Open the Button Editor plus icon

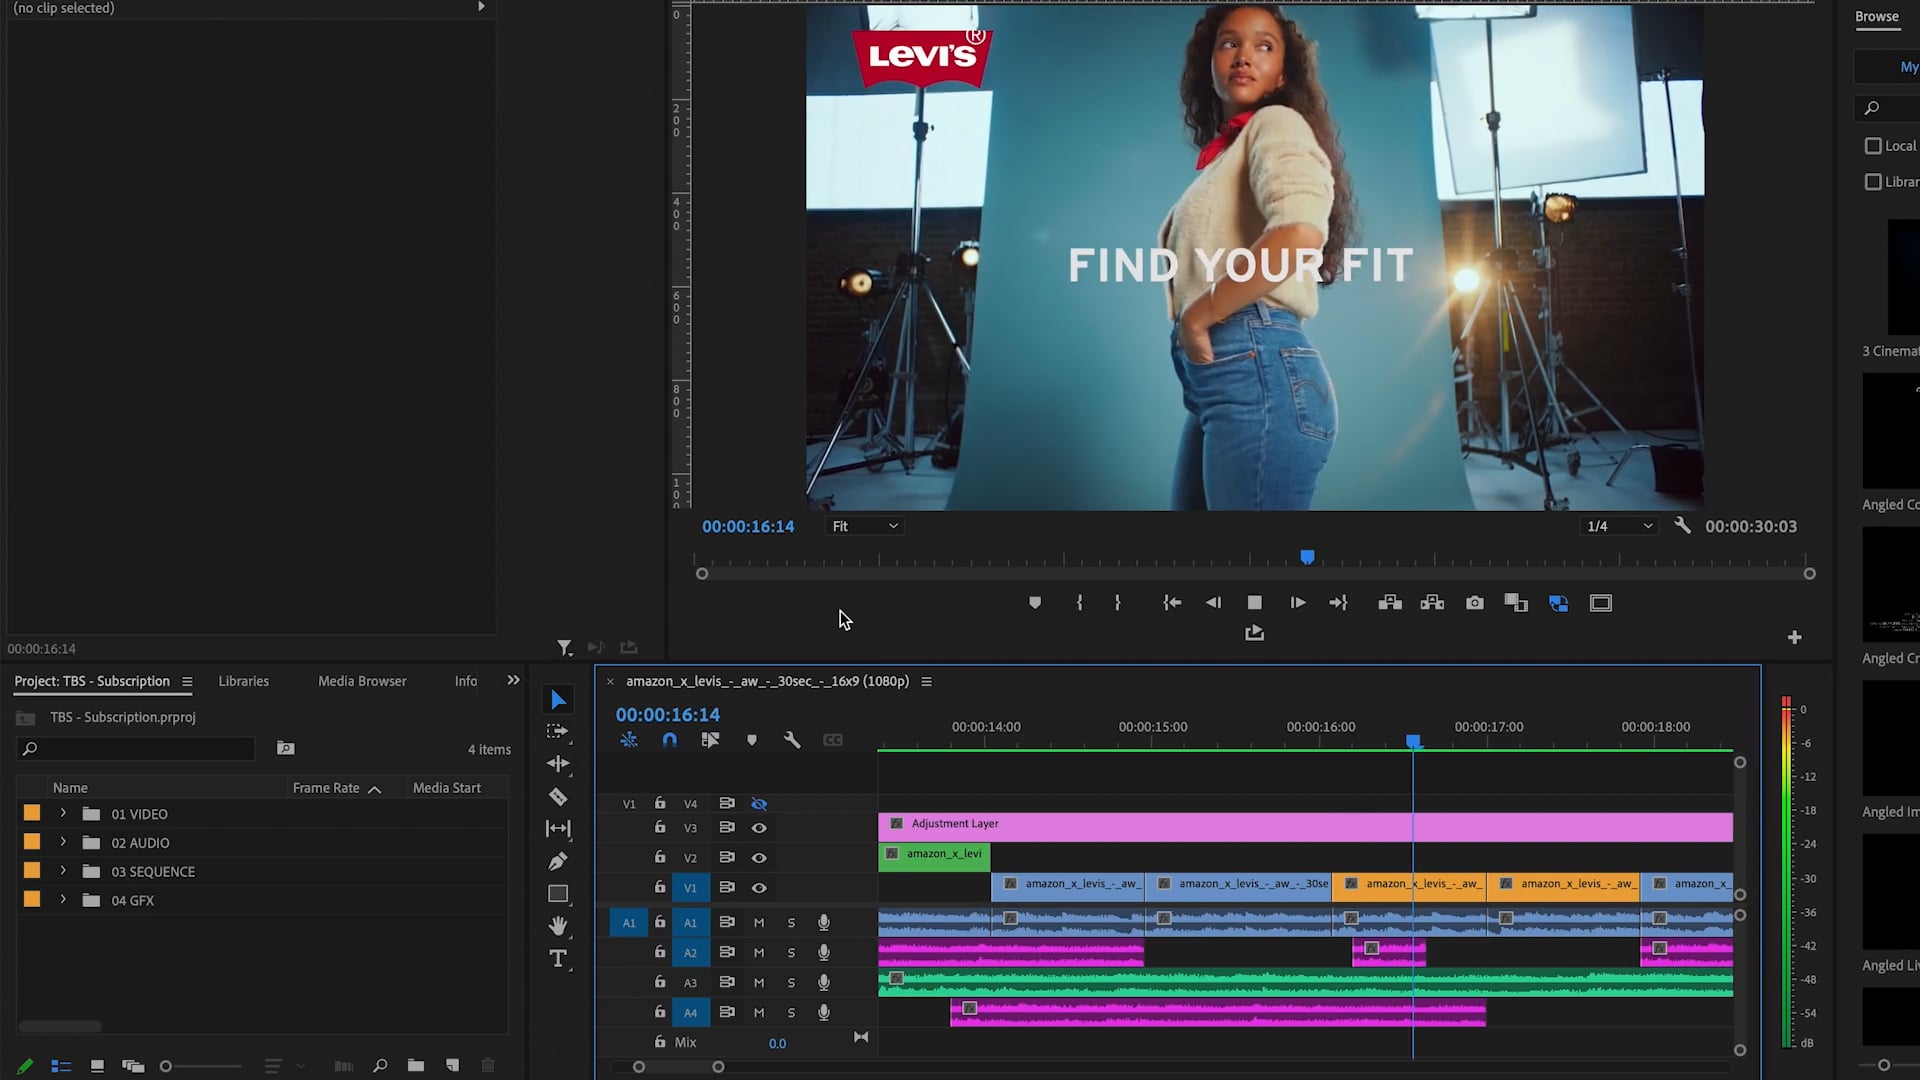[x=1795, y=637]
